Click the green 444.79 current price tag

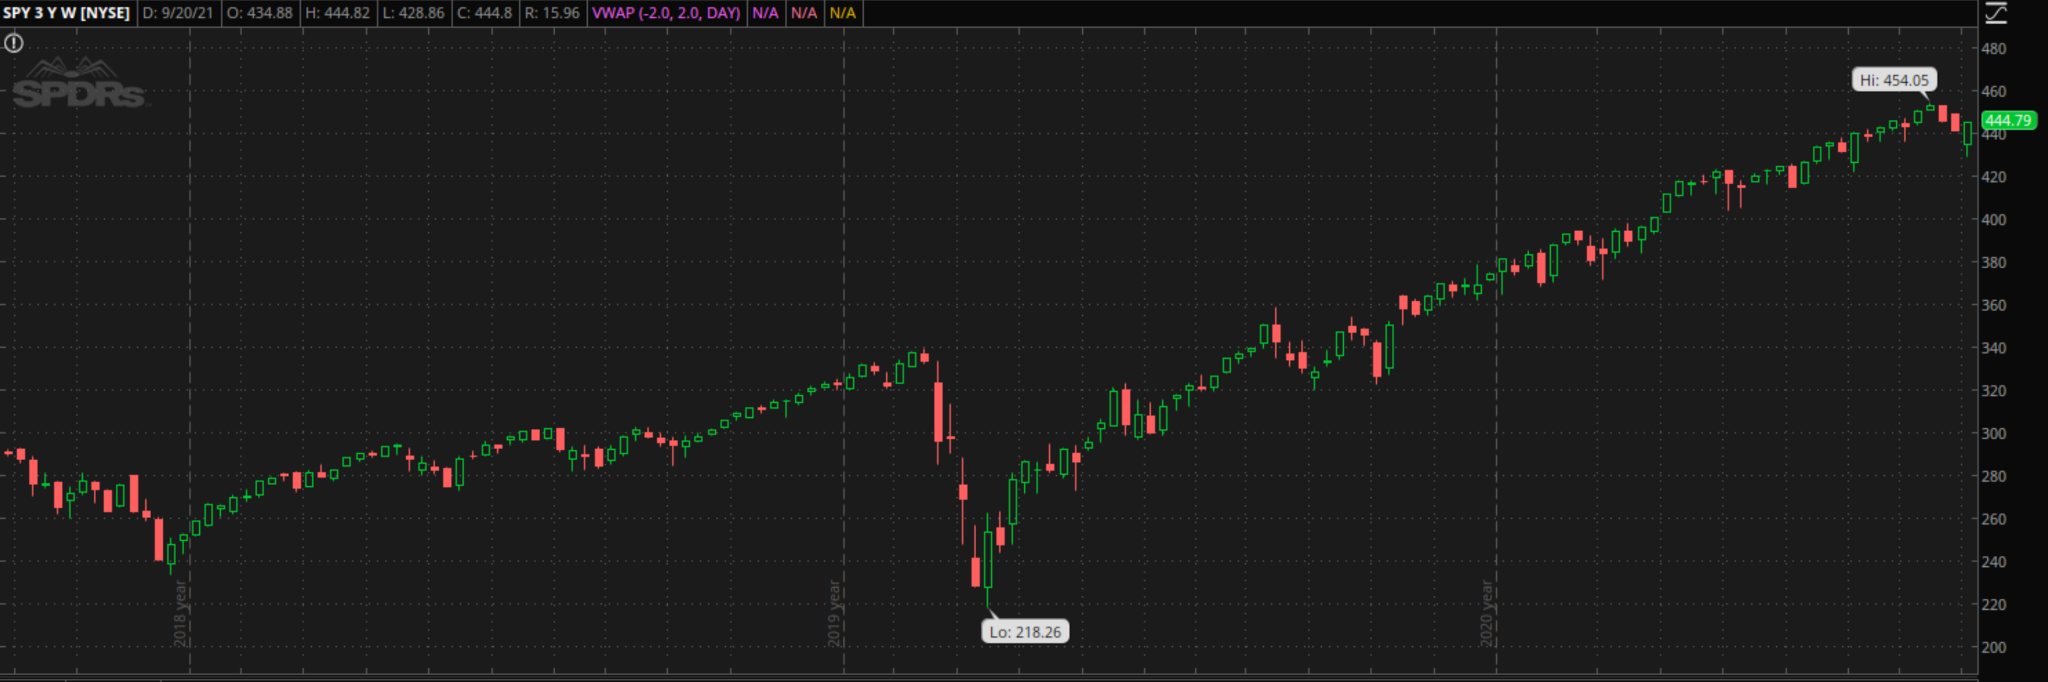2008,120
